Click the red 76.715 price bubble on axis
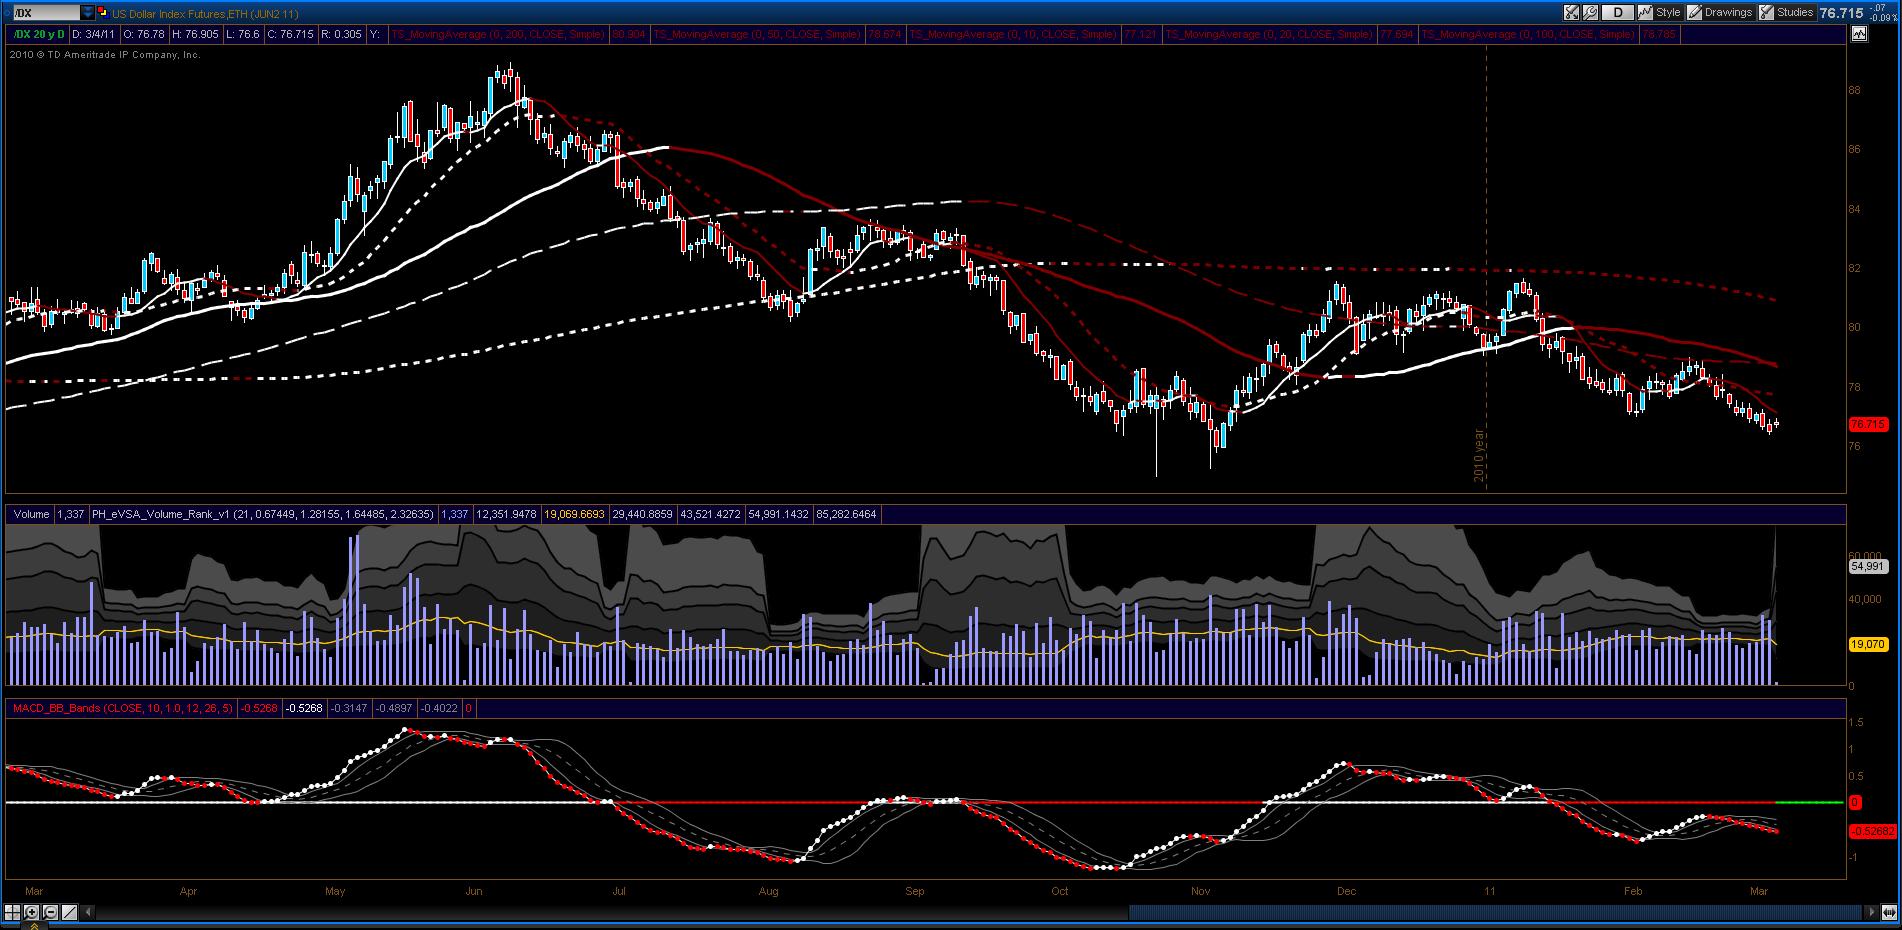The height and width of the screenshot is (930, 1902). click(1868, 424)
